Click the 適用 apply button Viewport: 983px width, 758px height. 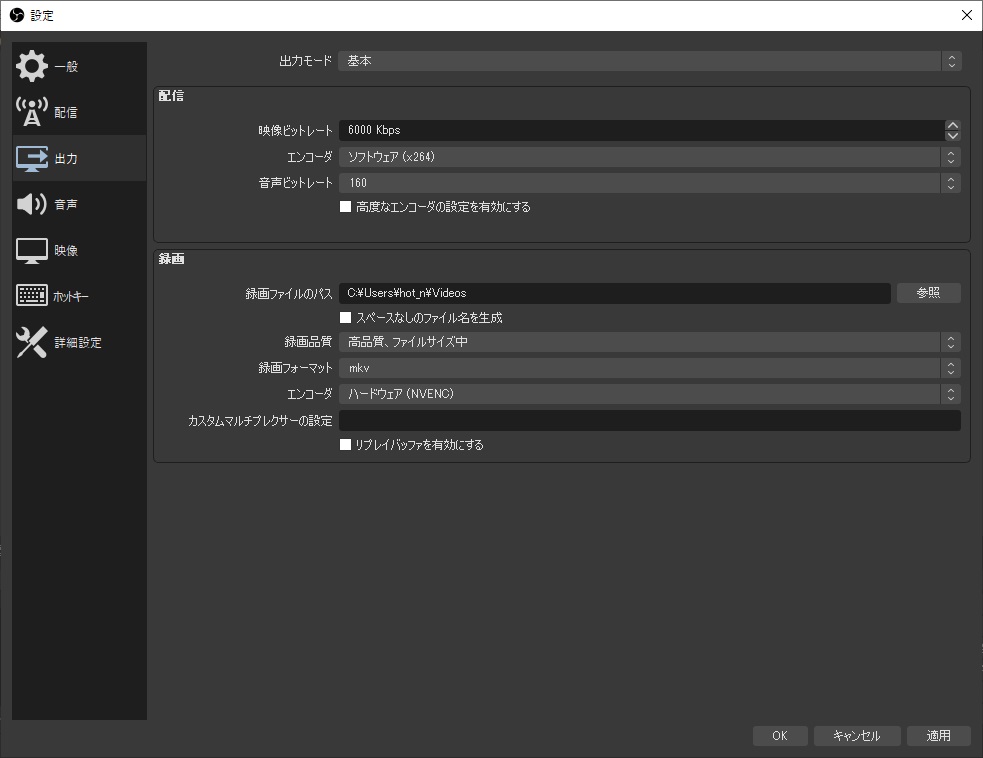pyautogui.click(x=938, y=735)
